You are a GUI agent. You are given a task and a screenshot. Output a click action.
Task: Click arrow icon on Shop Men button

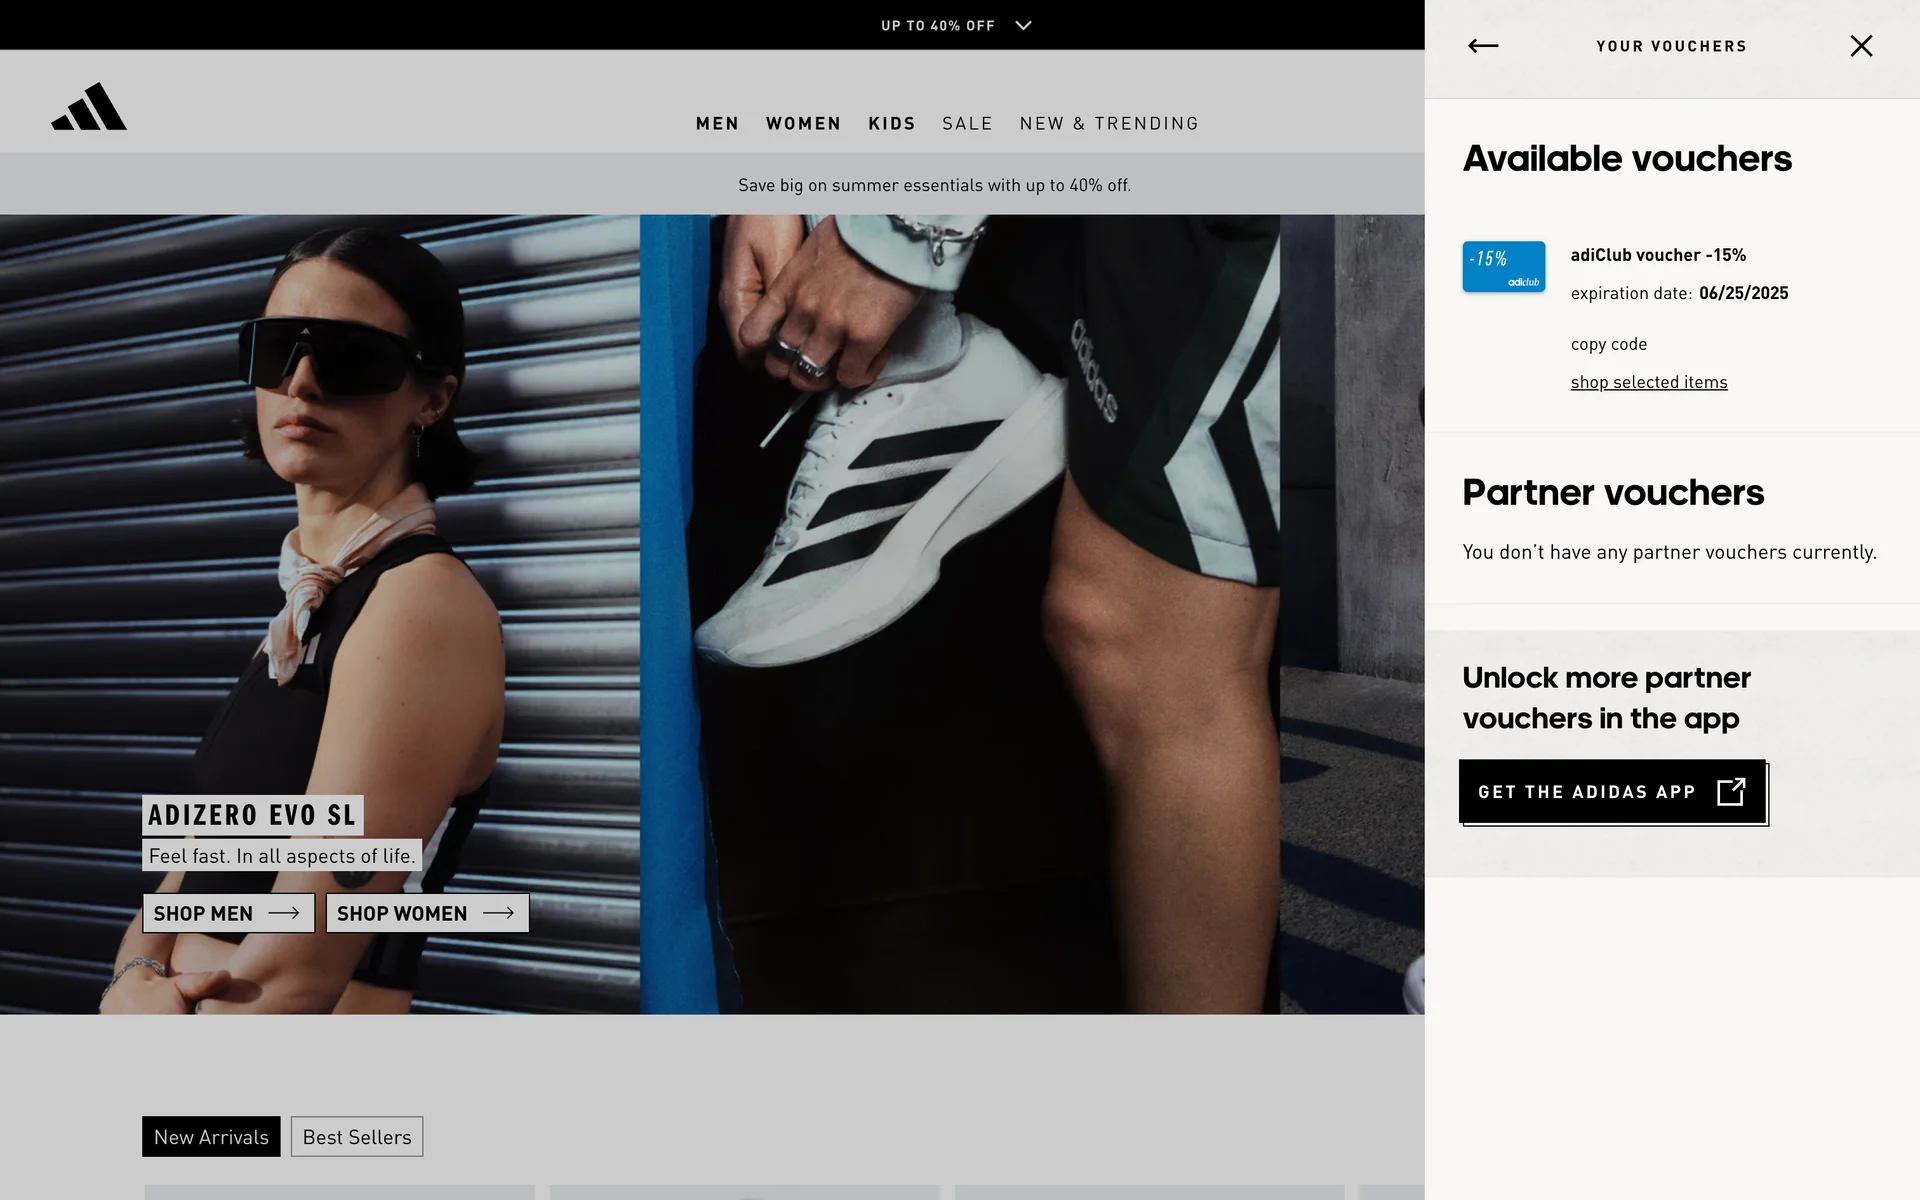click(284, 913)
